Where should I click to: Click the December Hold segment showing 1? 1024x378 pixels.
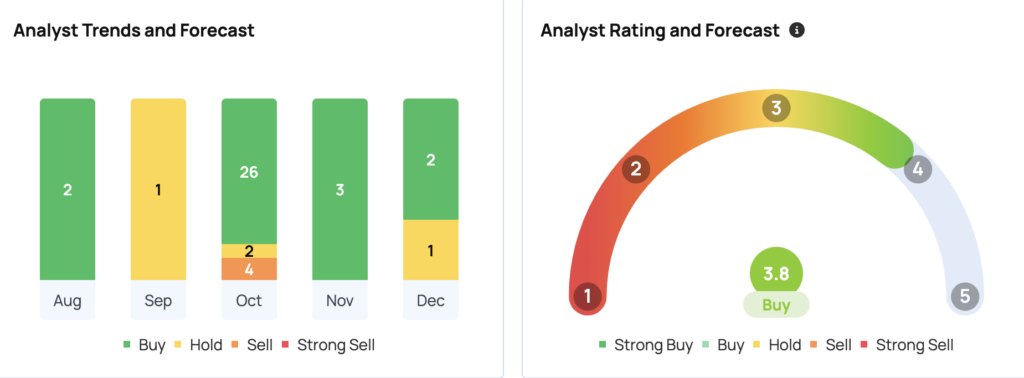430,250
